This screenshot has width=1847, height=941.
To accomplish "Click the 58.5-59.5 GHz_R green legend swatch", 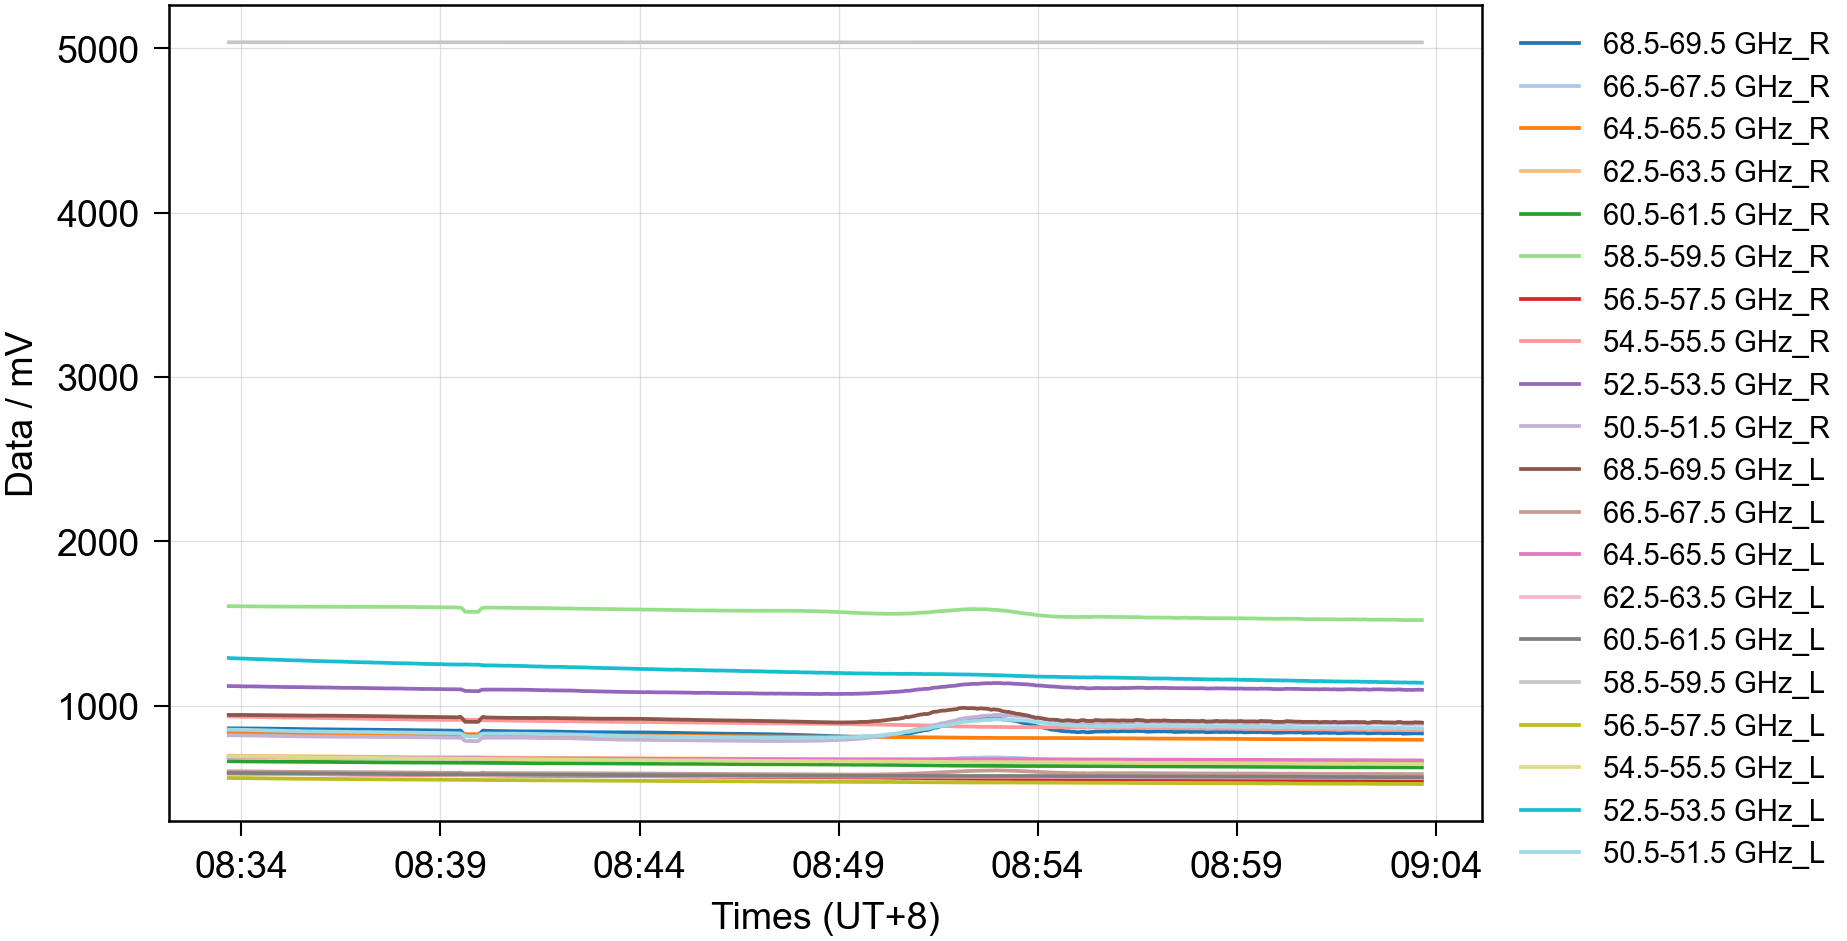I will (x=1549, y=257).
